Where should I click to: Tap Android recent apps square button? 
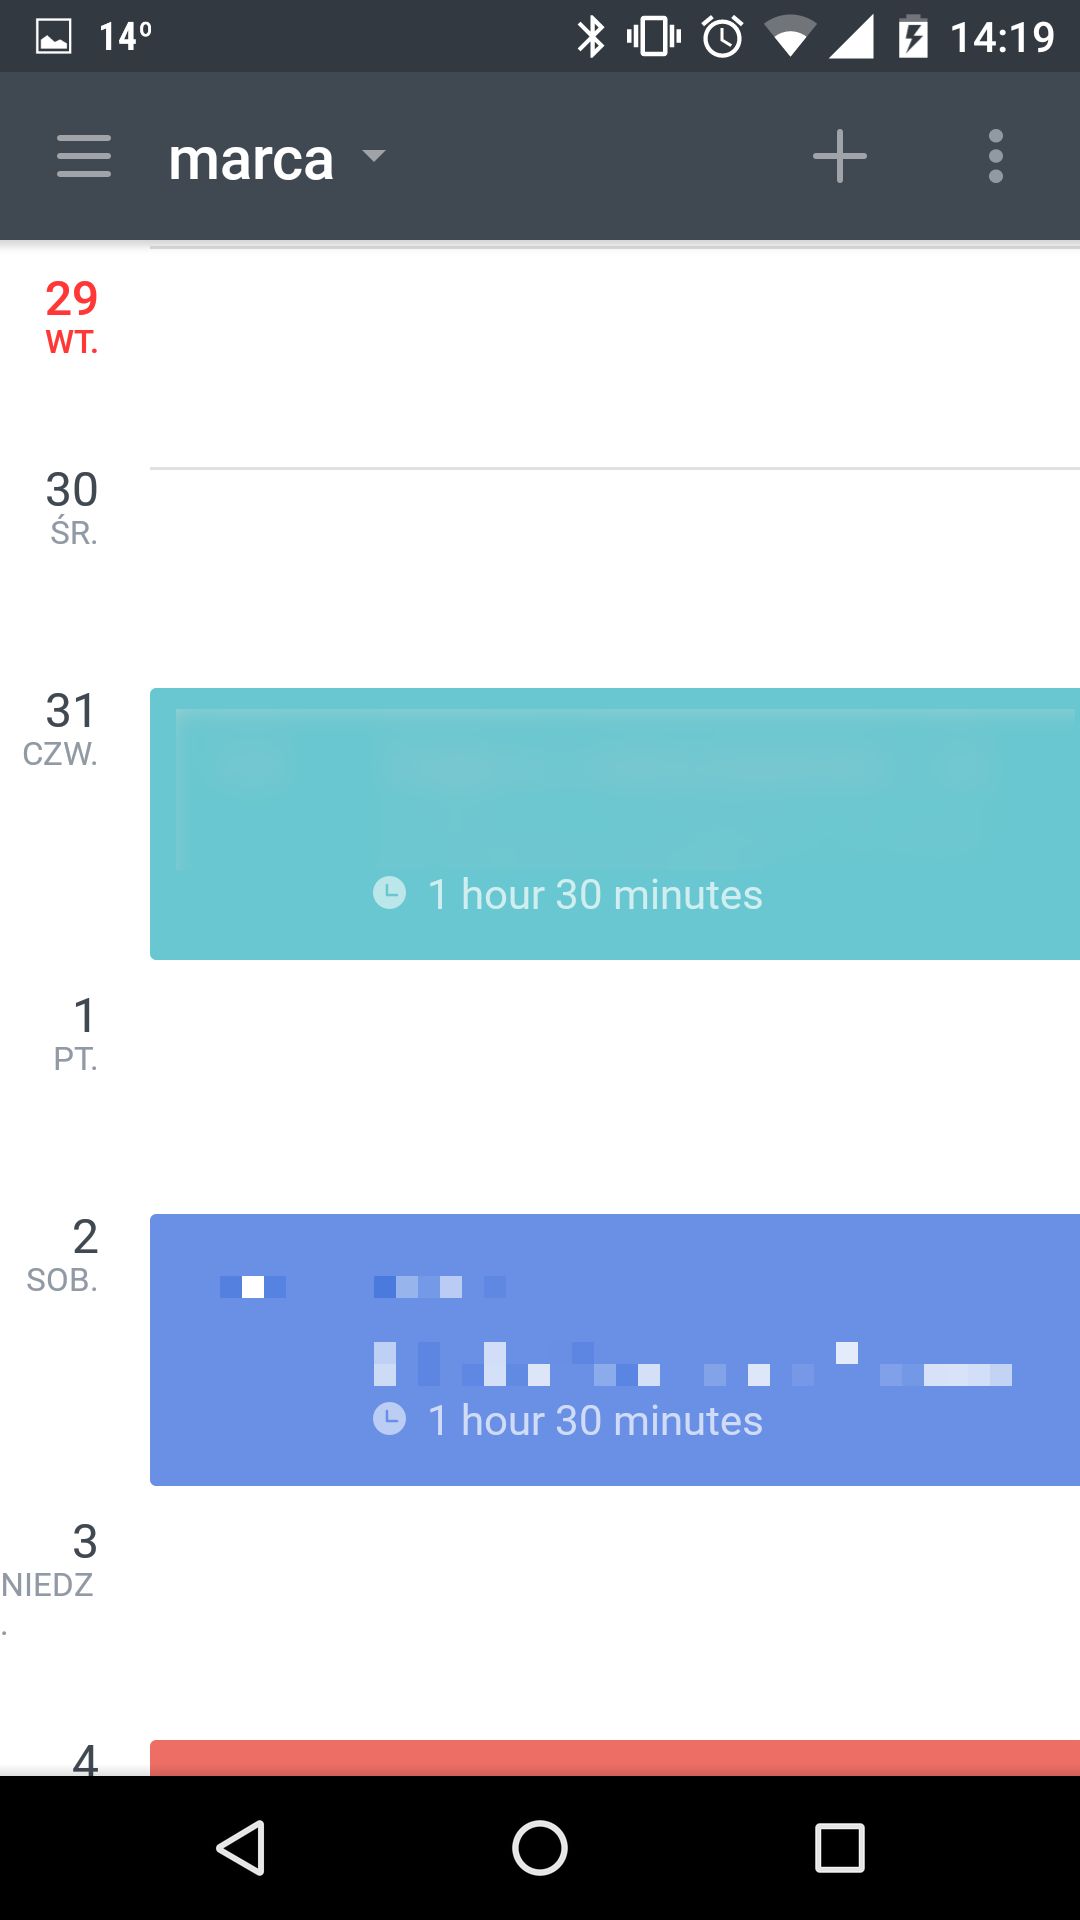[x=839, y=1847]
